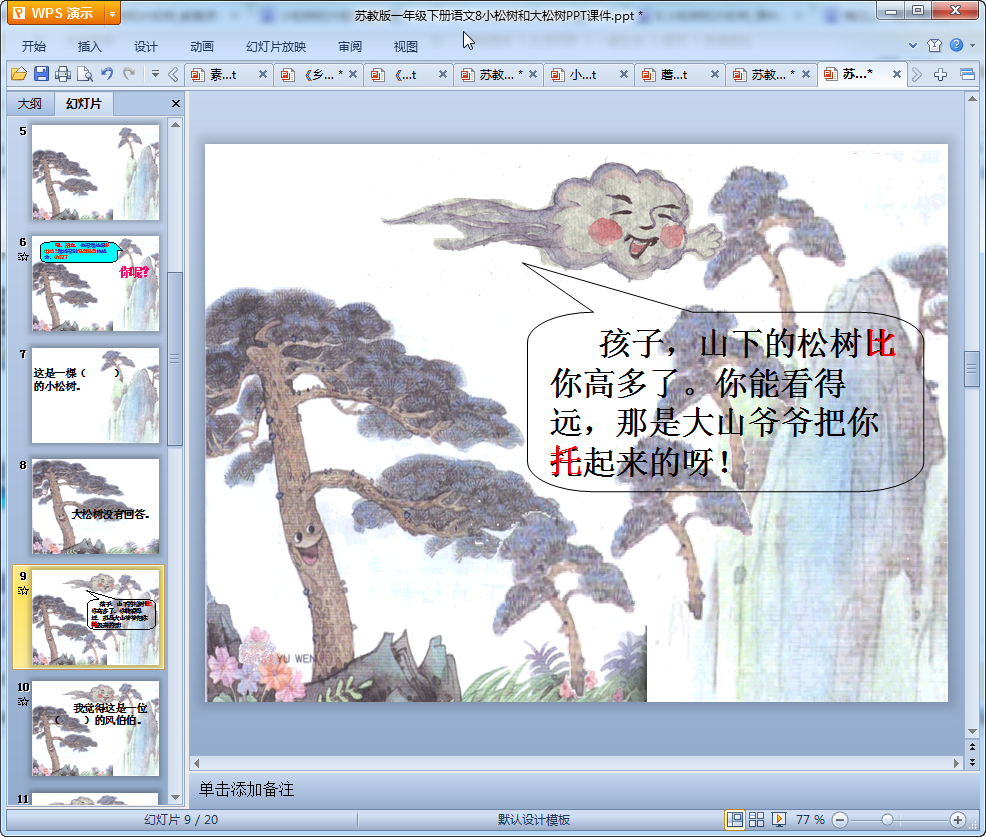Viewport: 986px width, 837px height.
Task: Add a new document tab with the plus icon
Action: point(940,75)
